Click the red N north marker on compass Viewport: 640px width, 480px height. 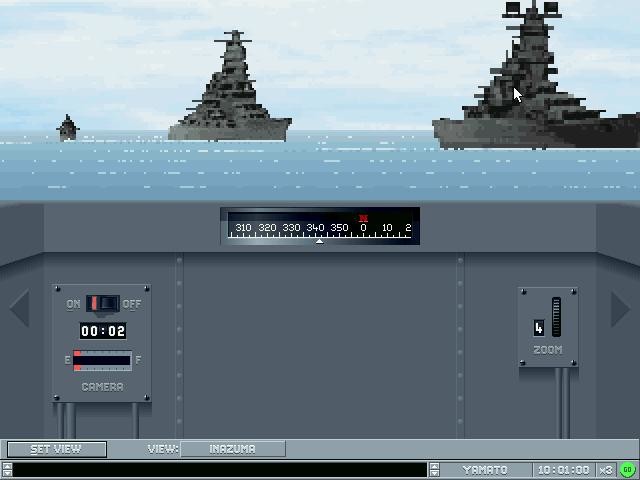click(363, 218)
